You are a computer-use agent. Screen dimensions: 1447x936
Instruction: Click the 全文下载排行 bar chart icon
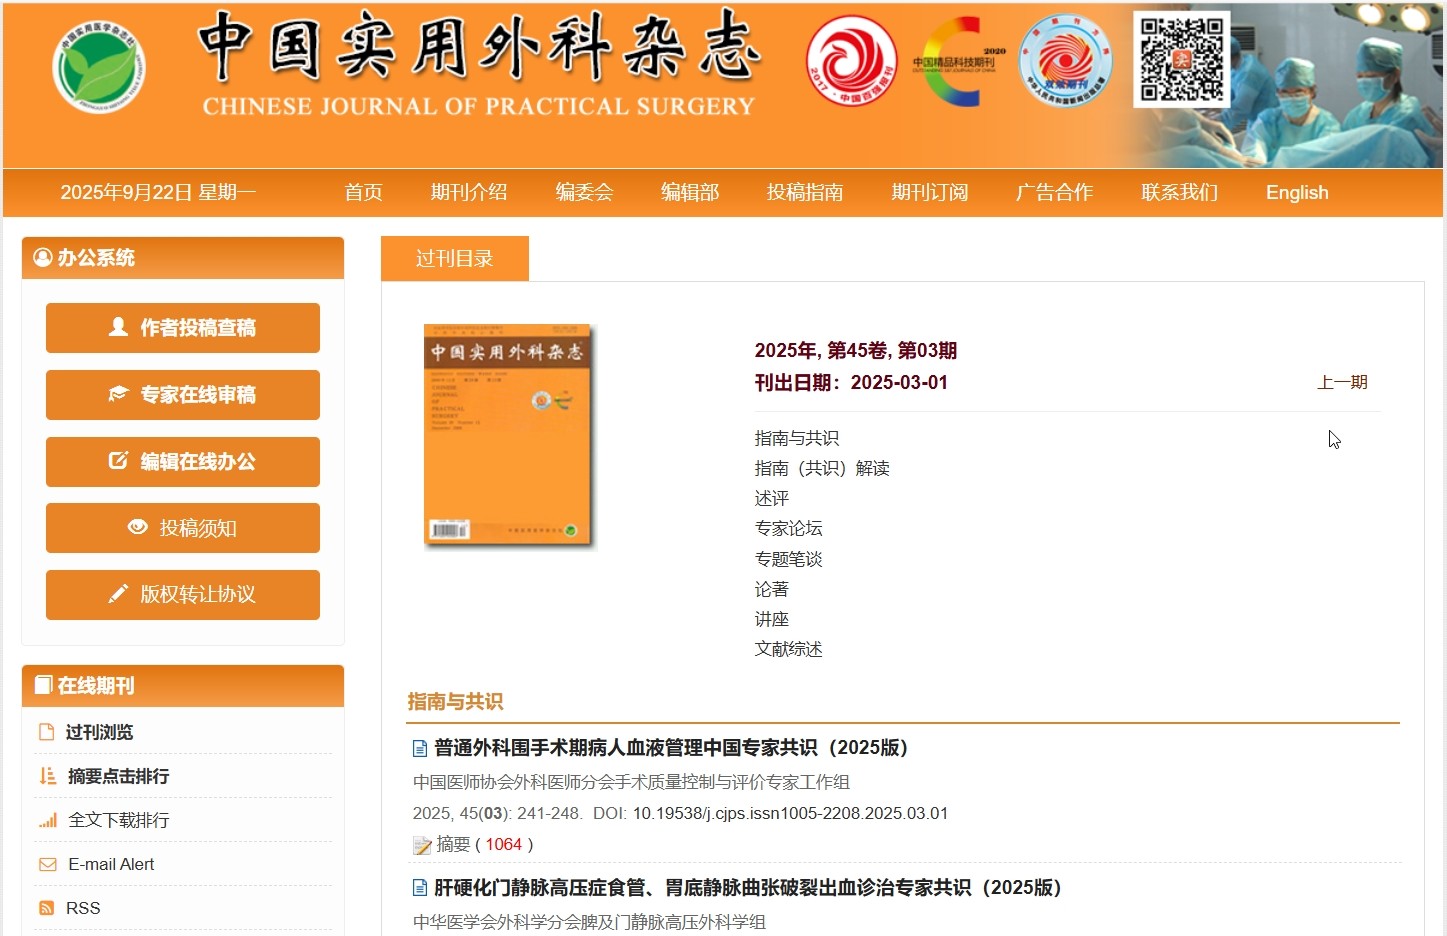(47, 820)
